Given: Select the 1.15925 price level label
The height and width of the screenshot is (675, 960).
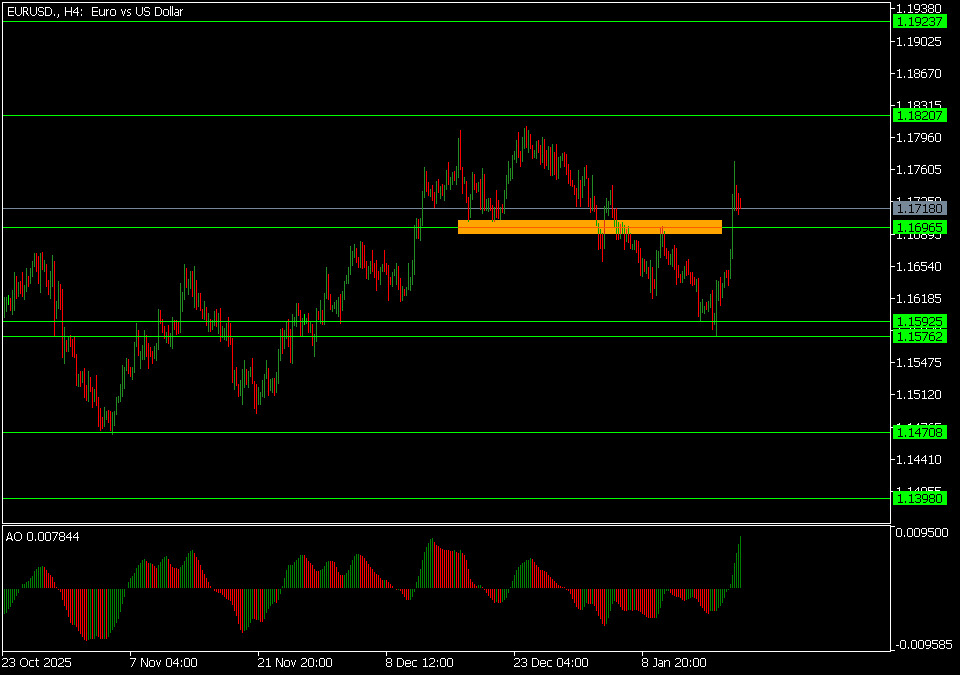Looking at the screenshot, I should pyautogui.click(x=918, y=322).
